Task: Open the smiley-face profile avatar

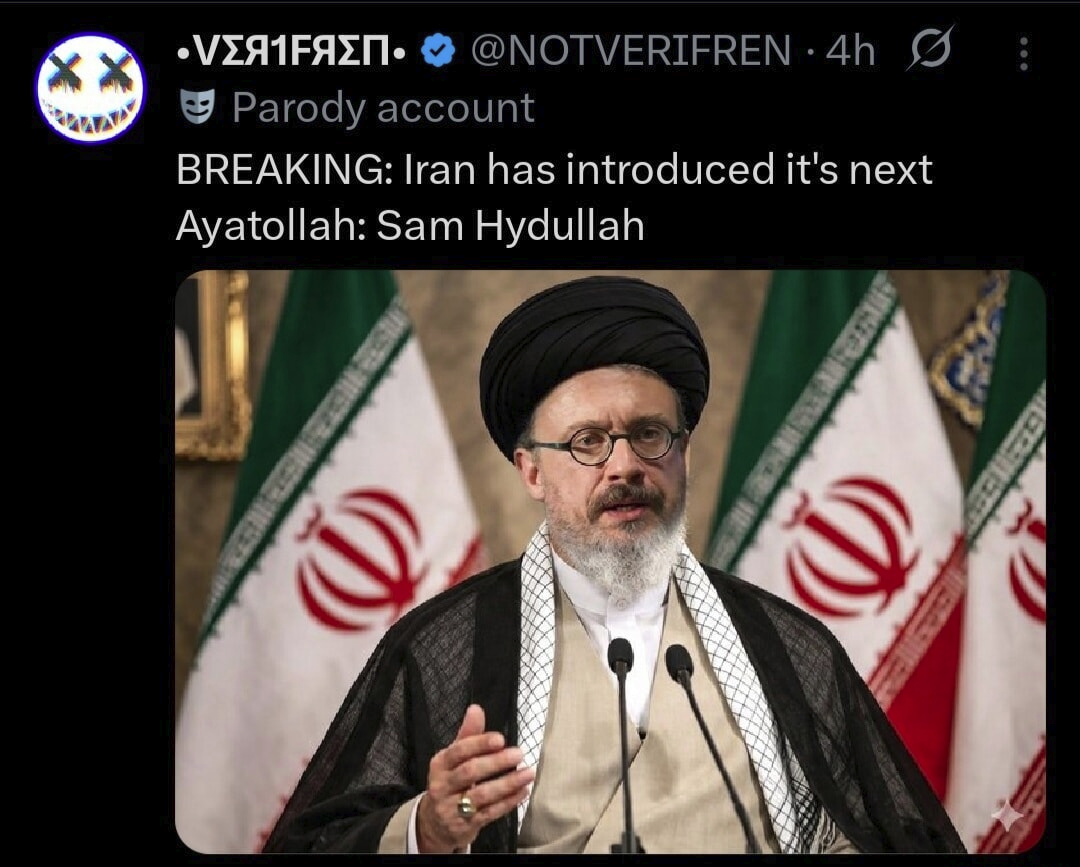Action: 90,88
